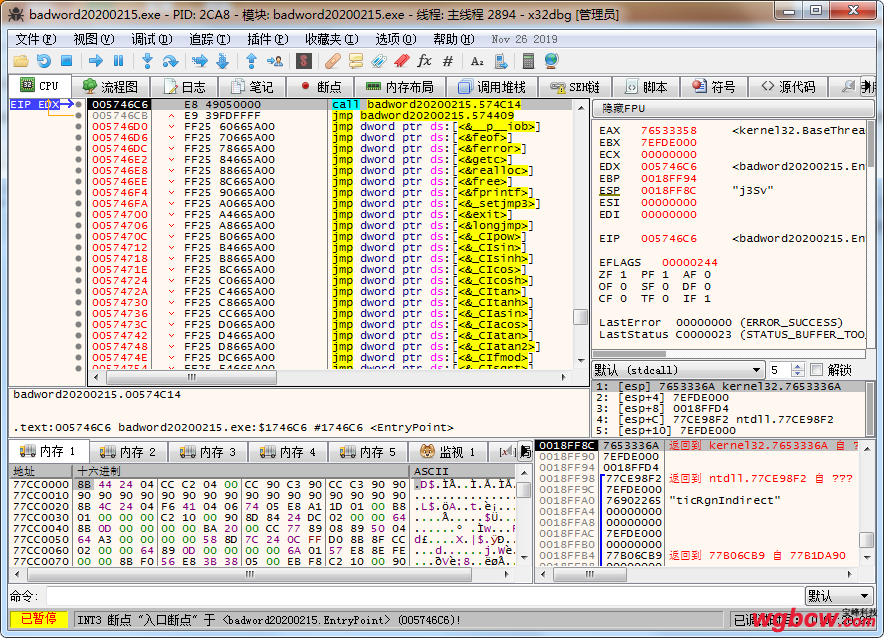Toggle the 解锁 checkbox
This screenshot has height=638, width=884.
click(x=816, y=370)
